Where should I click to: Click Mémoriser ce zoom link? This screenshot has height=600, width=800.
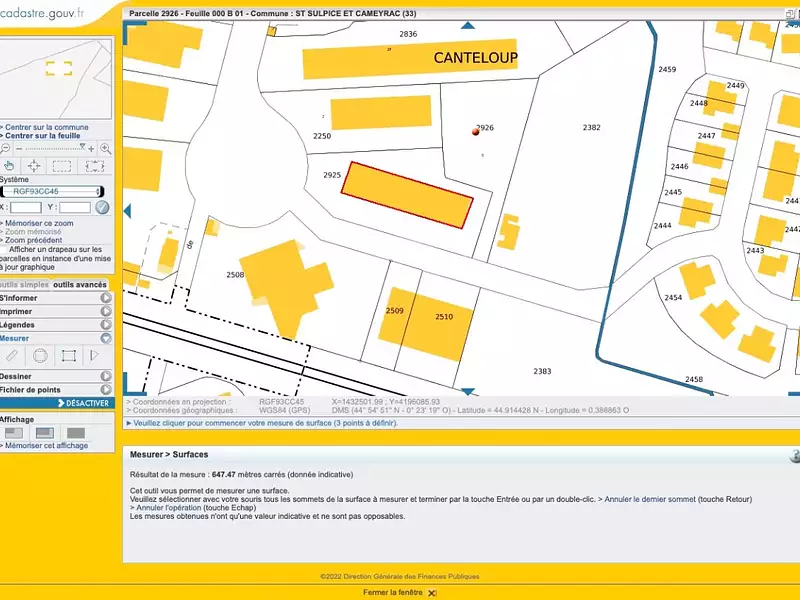point(39,223)
